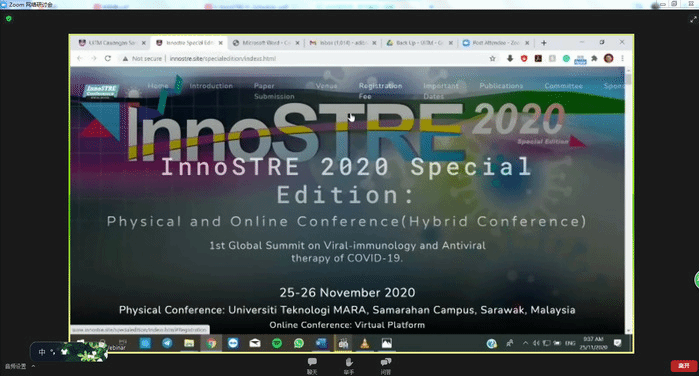
Task: Switch to the Microsoft Word browser tab
Action: 266,43
